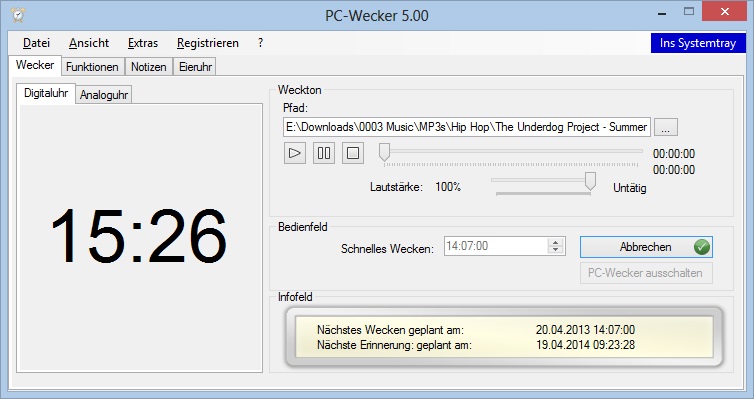This screenshot has height=399, width=754.
Task: Pause the alarm sound playback
Action: click(x=324, y=153)
